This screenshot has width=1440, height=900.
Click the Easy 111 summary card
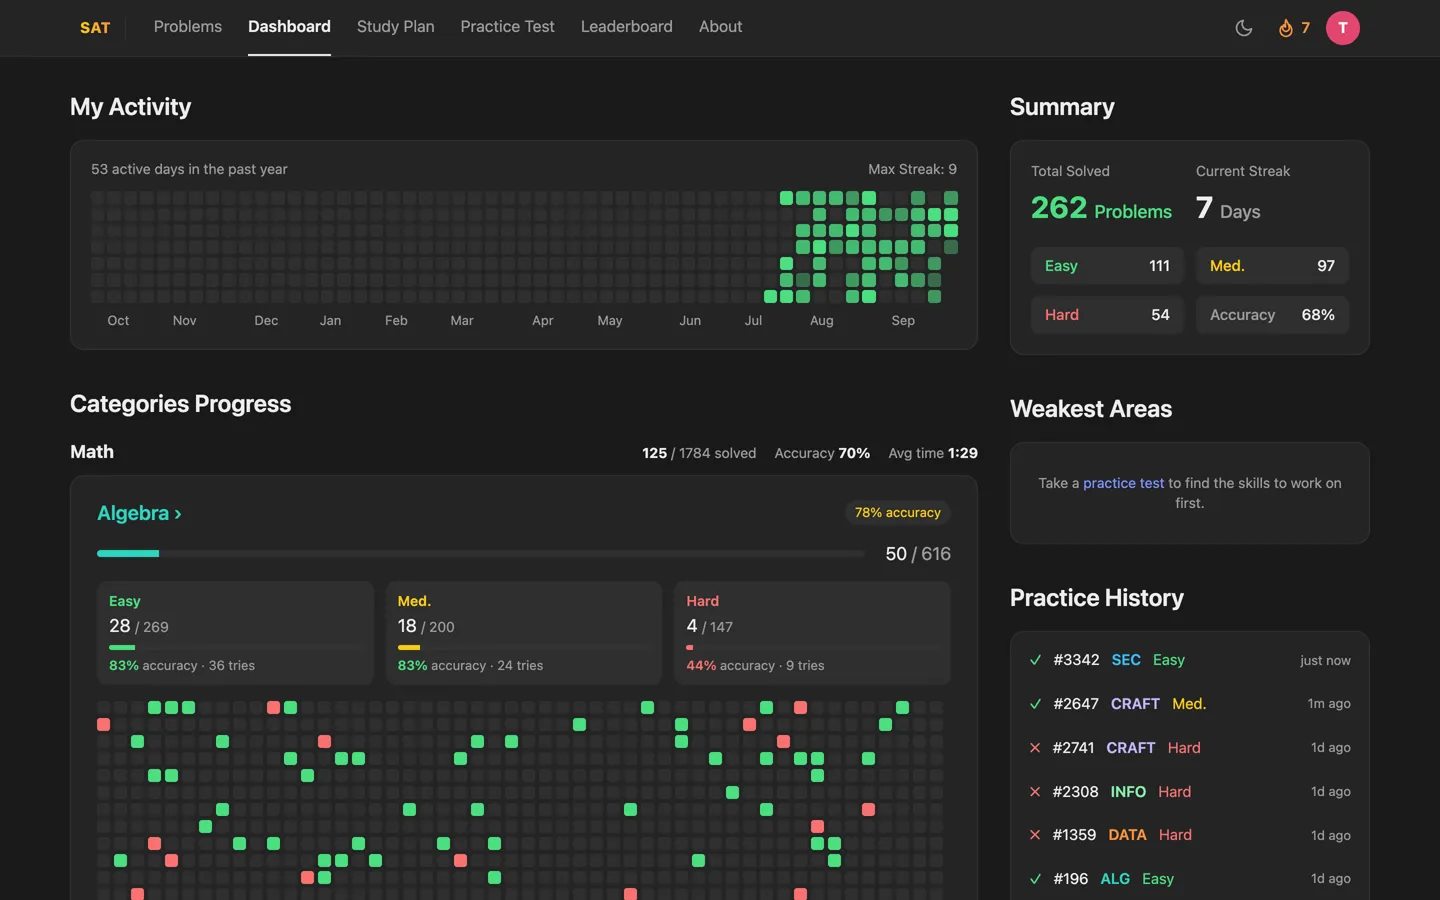(x=1107, y=266)
